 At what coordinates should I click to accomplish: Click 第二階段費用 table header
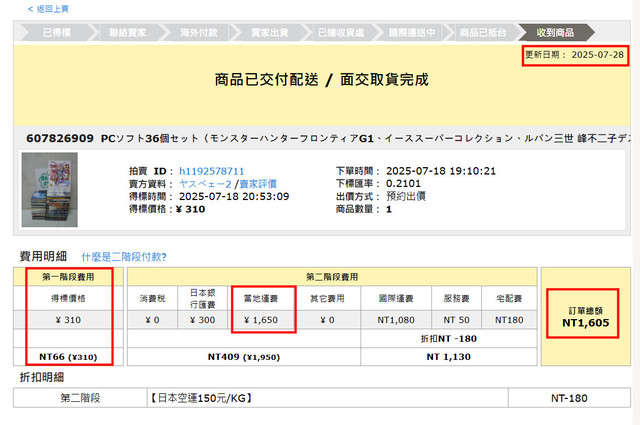(x=332, y=277)
